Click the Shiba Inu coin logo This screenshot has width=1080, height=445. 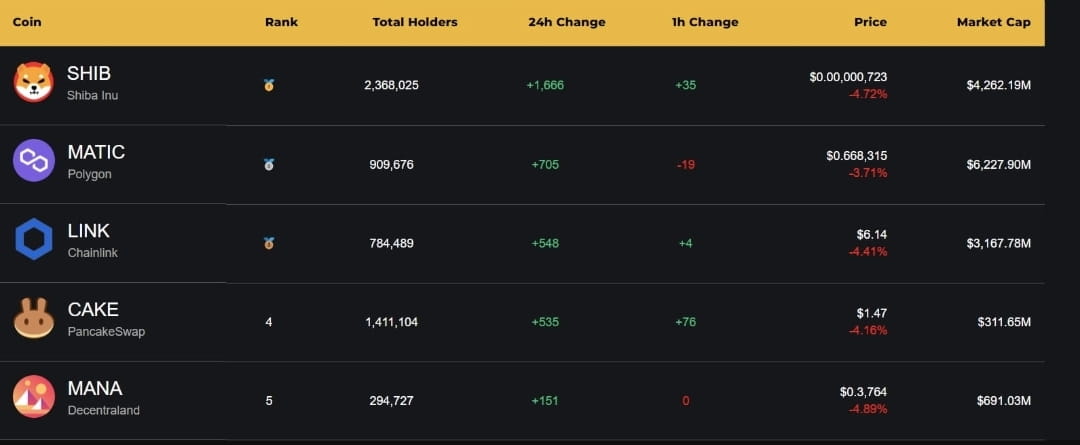(x=34, y=82)
